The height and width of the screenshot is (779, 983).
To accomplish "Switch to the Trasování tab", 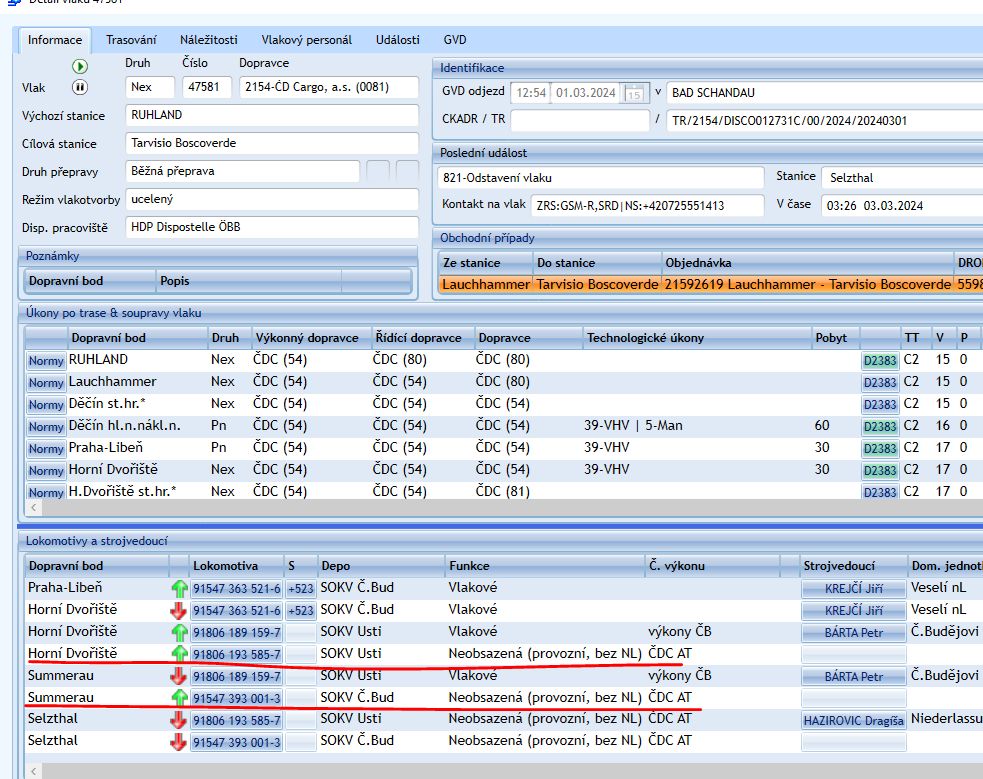I will click(131, 40).
